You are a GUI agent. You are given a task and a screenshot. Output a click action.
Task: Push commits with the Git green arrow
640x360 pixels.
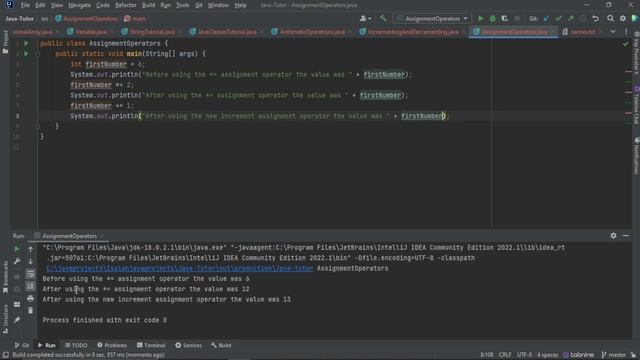[571, 19]
